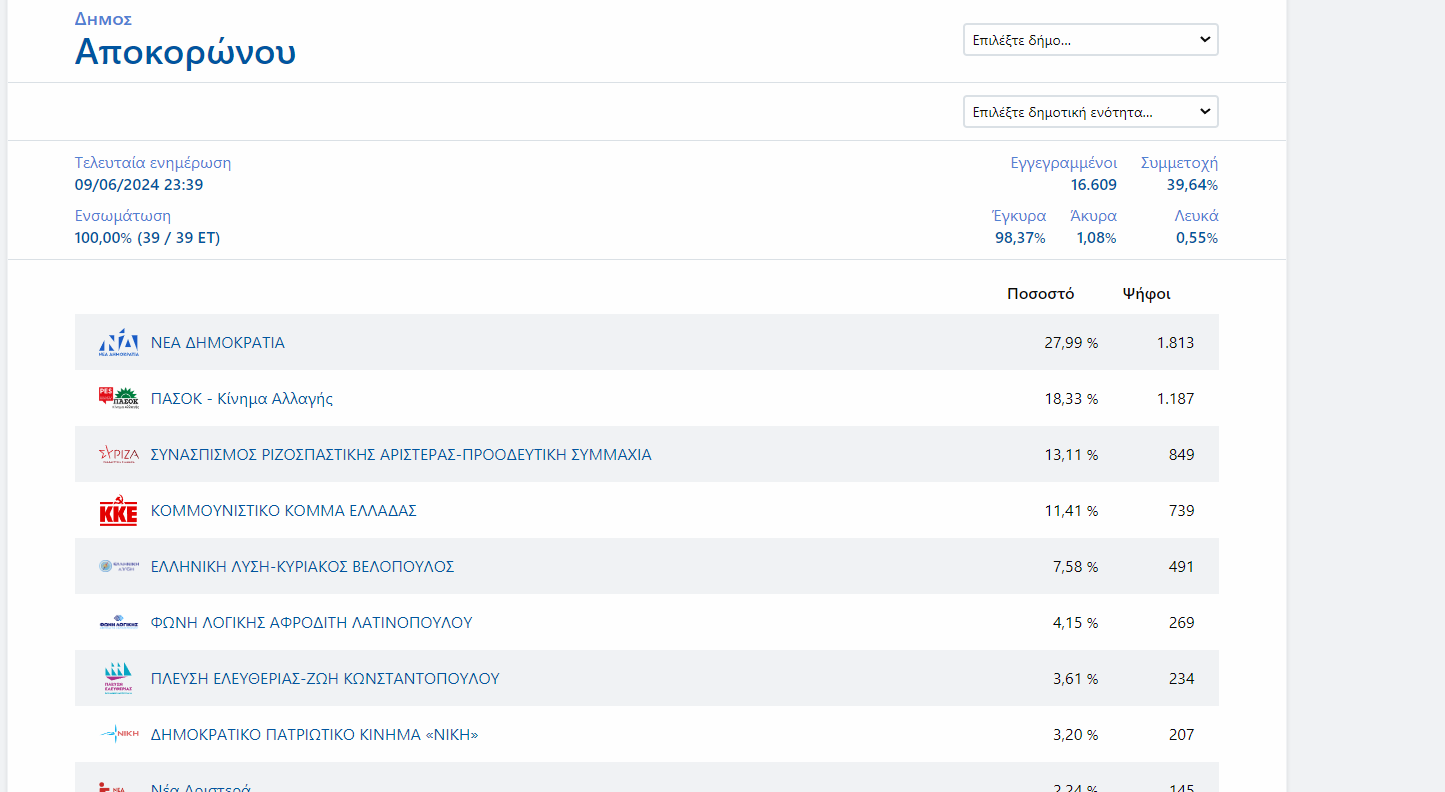This screenshot has width=1445, height=792.
Task: Click the 'Ψήφοι' column header
Action: tap(1146, 293)
